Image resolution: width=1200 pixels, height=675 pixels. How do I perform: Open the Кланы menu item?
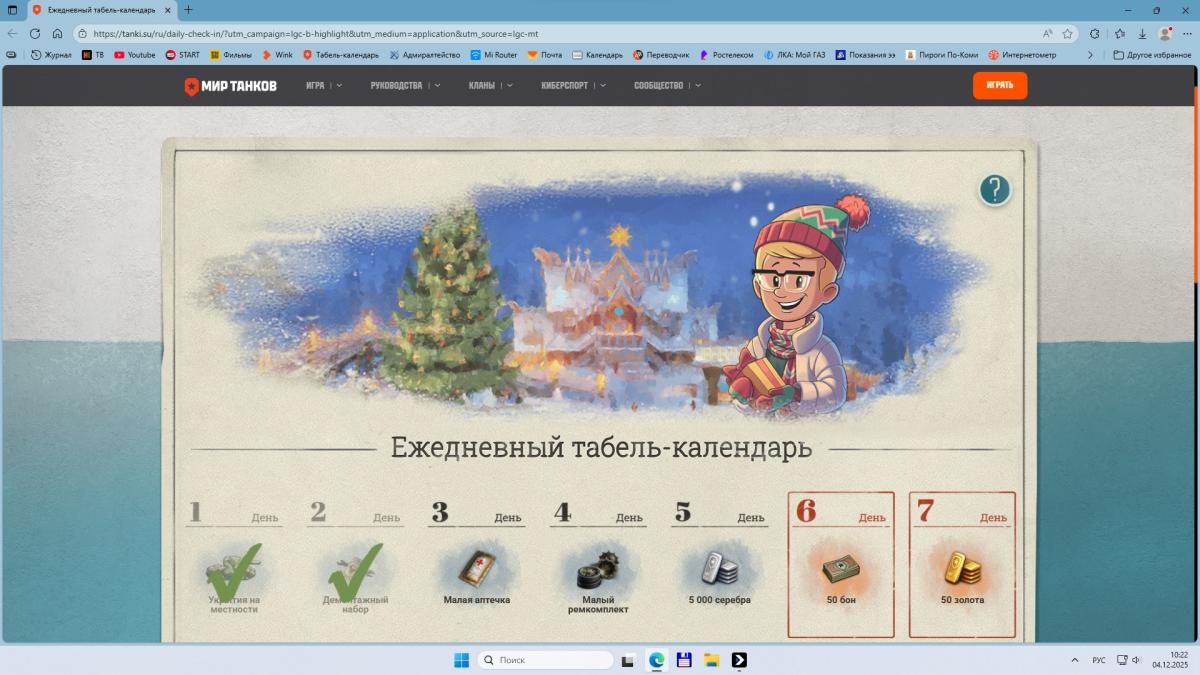click(x=481, y=86)
